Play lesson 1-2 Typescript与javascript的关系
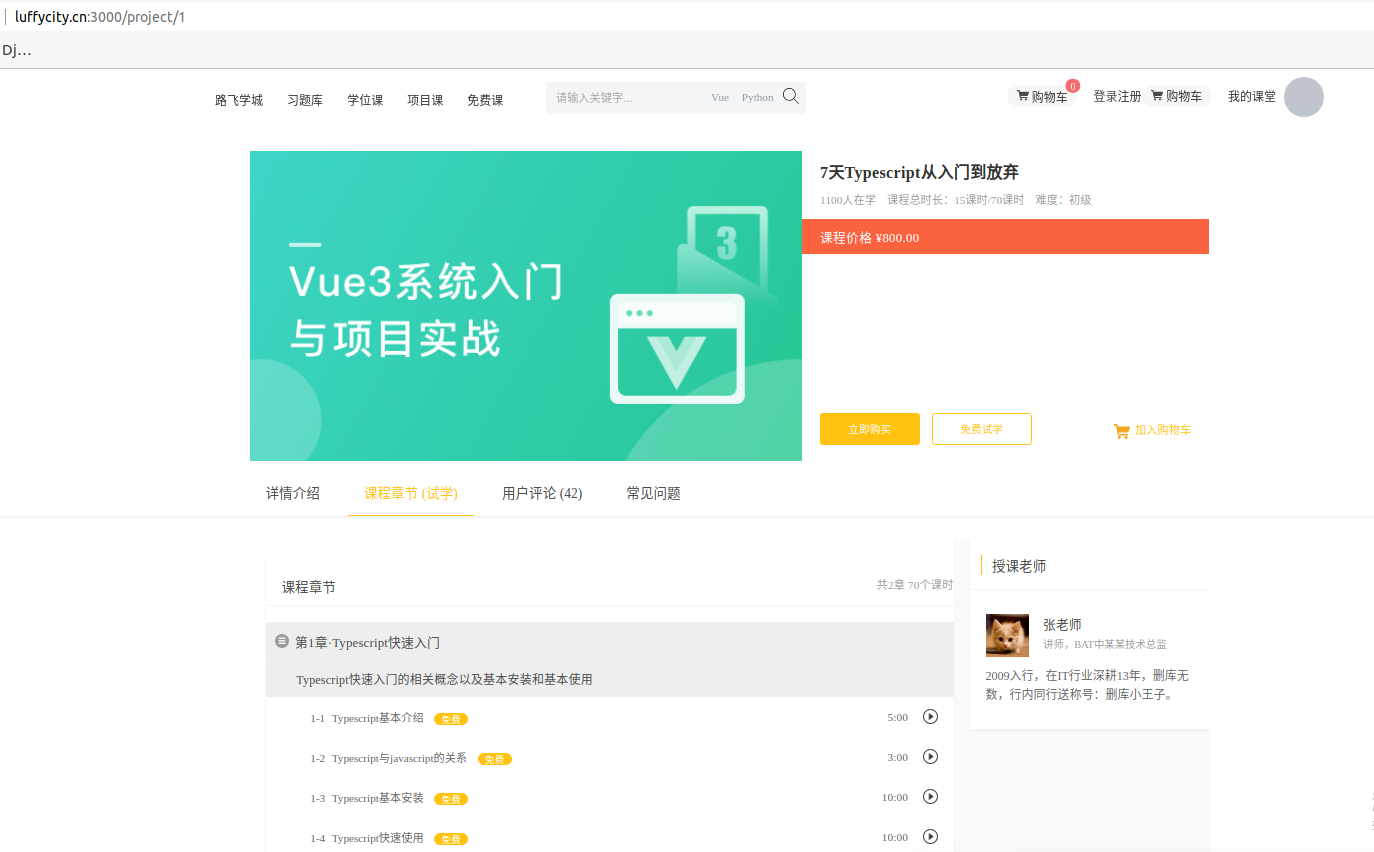Viewport: 1374px width, 852px height. pos(930,756)
